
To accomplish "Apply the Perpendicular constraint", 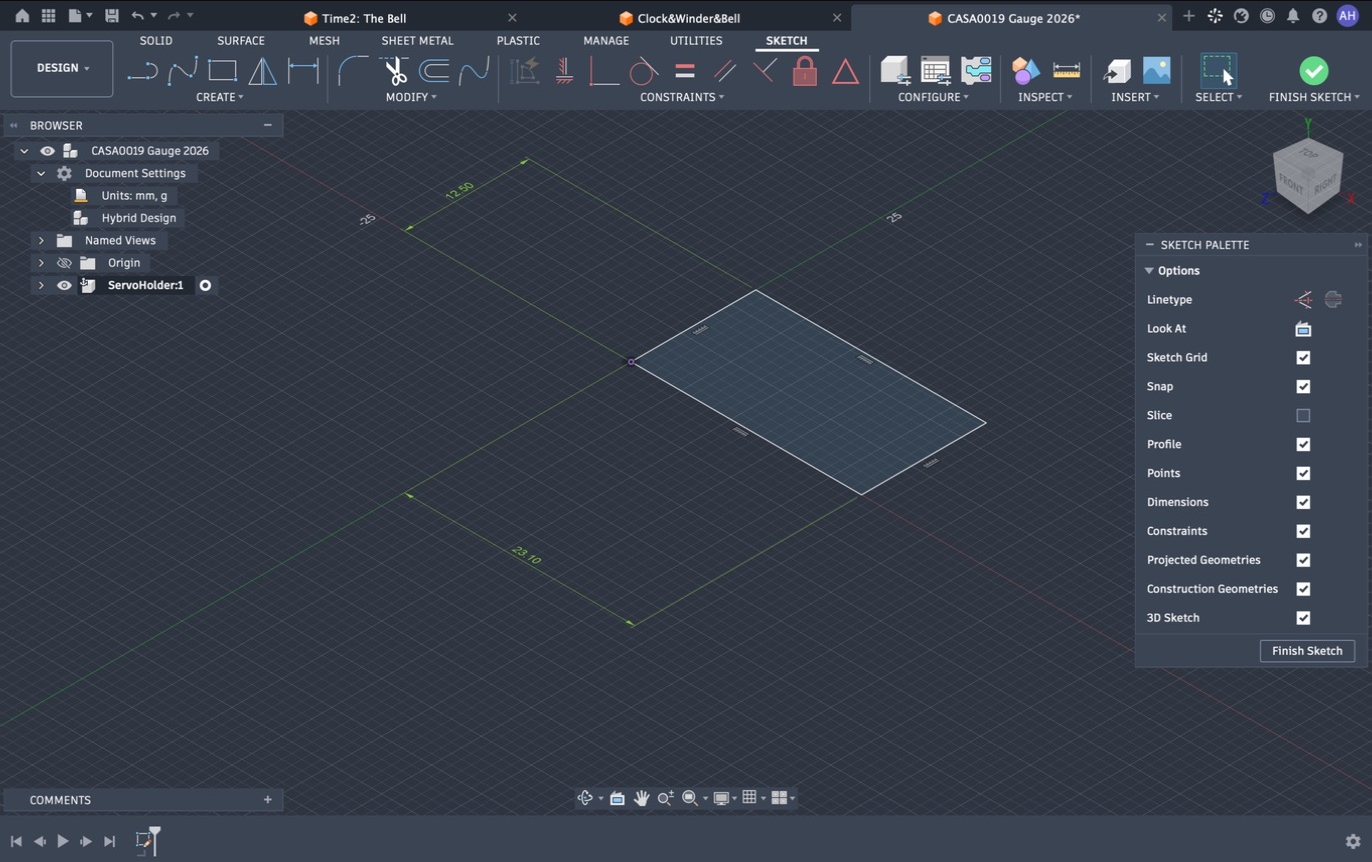I will click(765, 71).
